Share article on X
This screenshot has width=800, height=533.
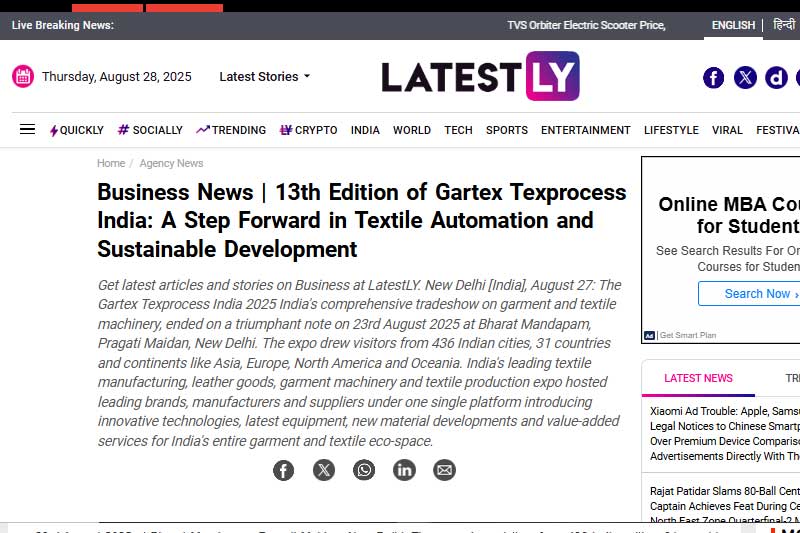point(323,470)
